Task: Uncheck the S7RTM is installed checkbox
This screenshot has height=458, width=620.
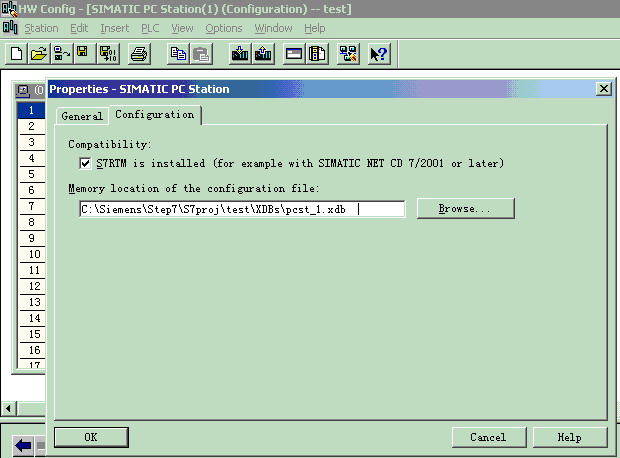Action: [x=85, y=163]
